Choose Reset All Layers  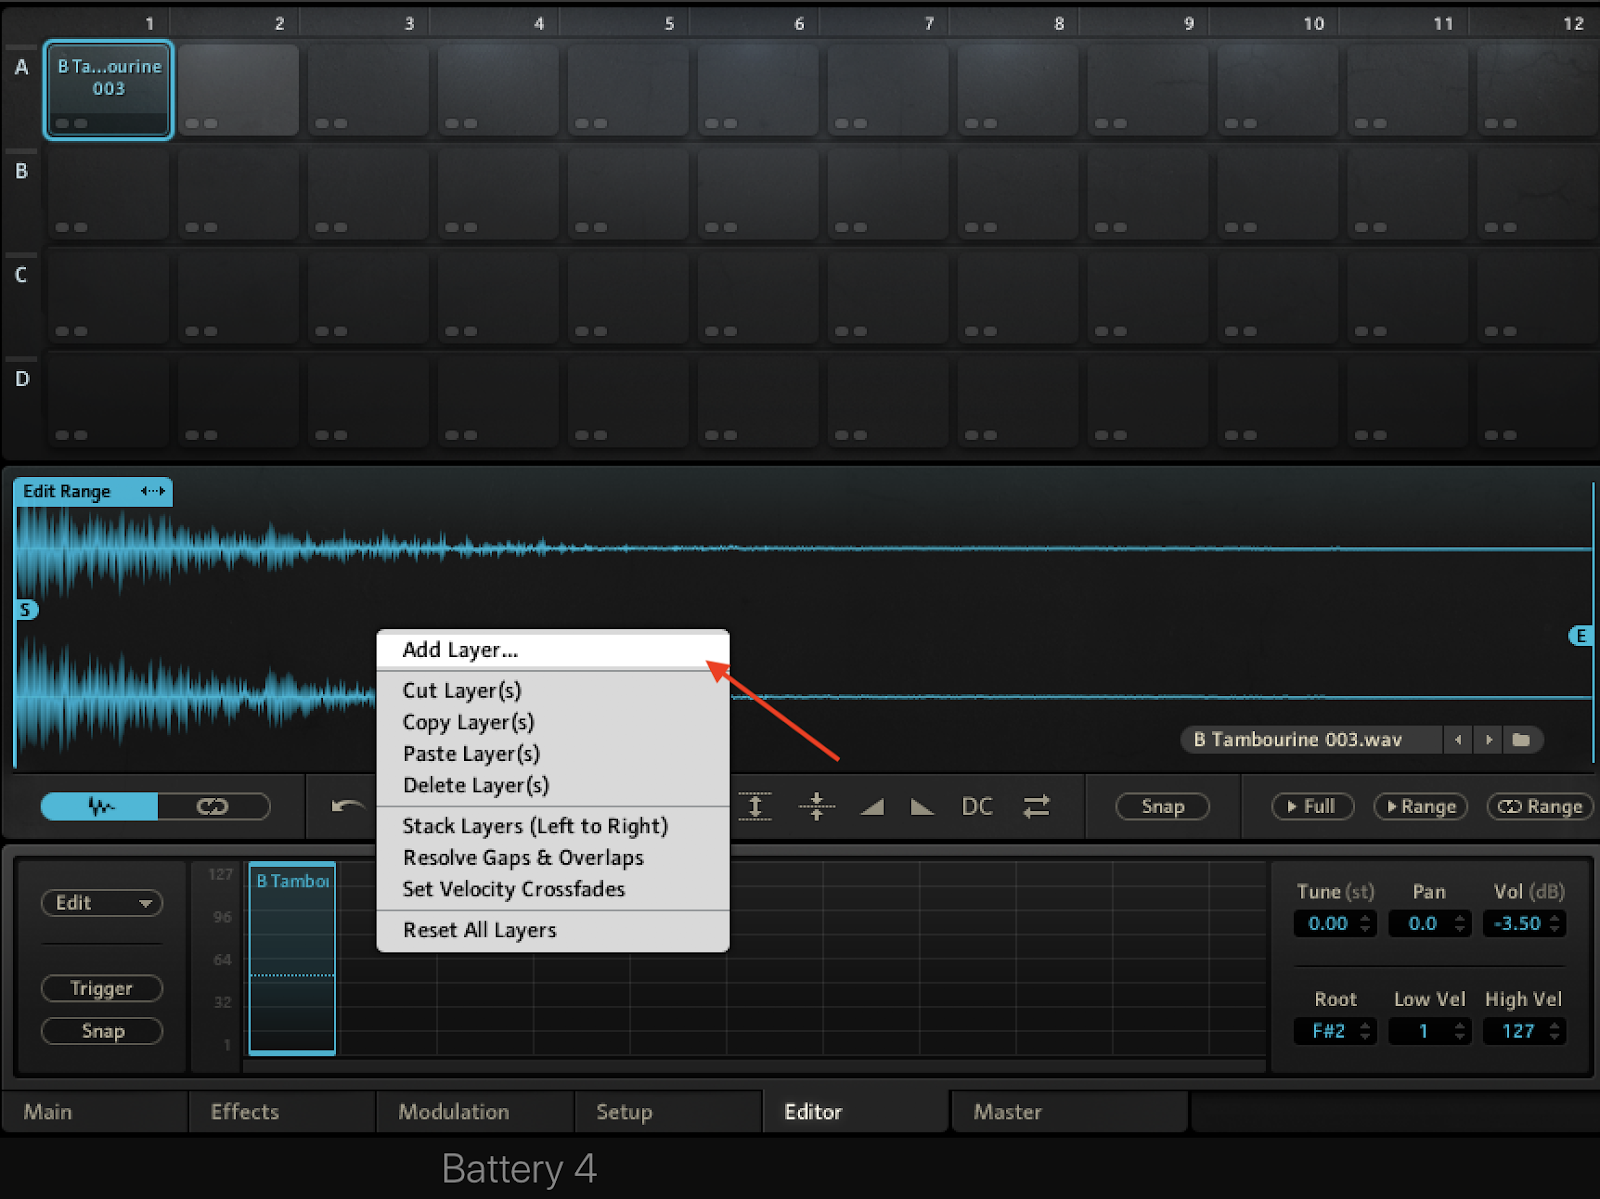tap(553, 930)
